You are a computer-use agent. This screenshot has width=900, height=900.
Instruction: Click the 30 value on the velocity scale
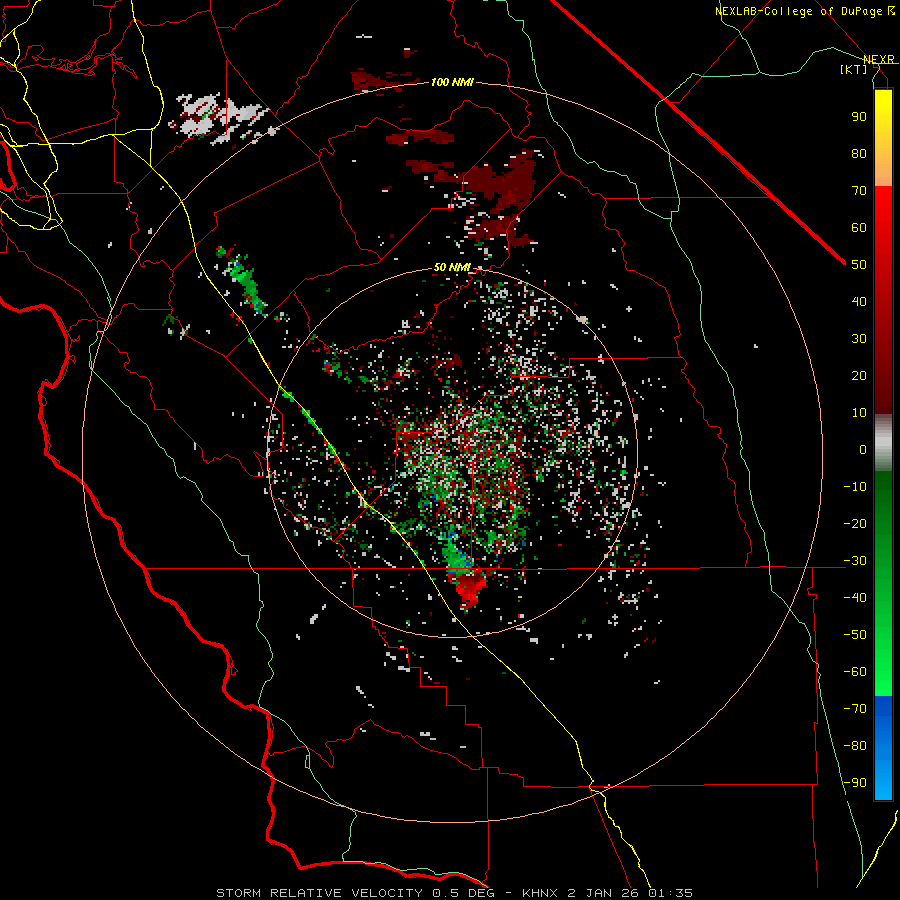(859, 339)
